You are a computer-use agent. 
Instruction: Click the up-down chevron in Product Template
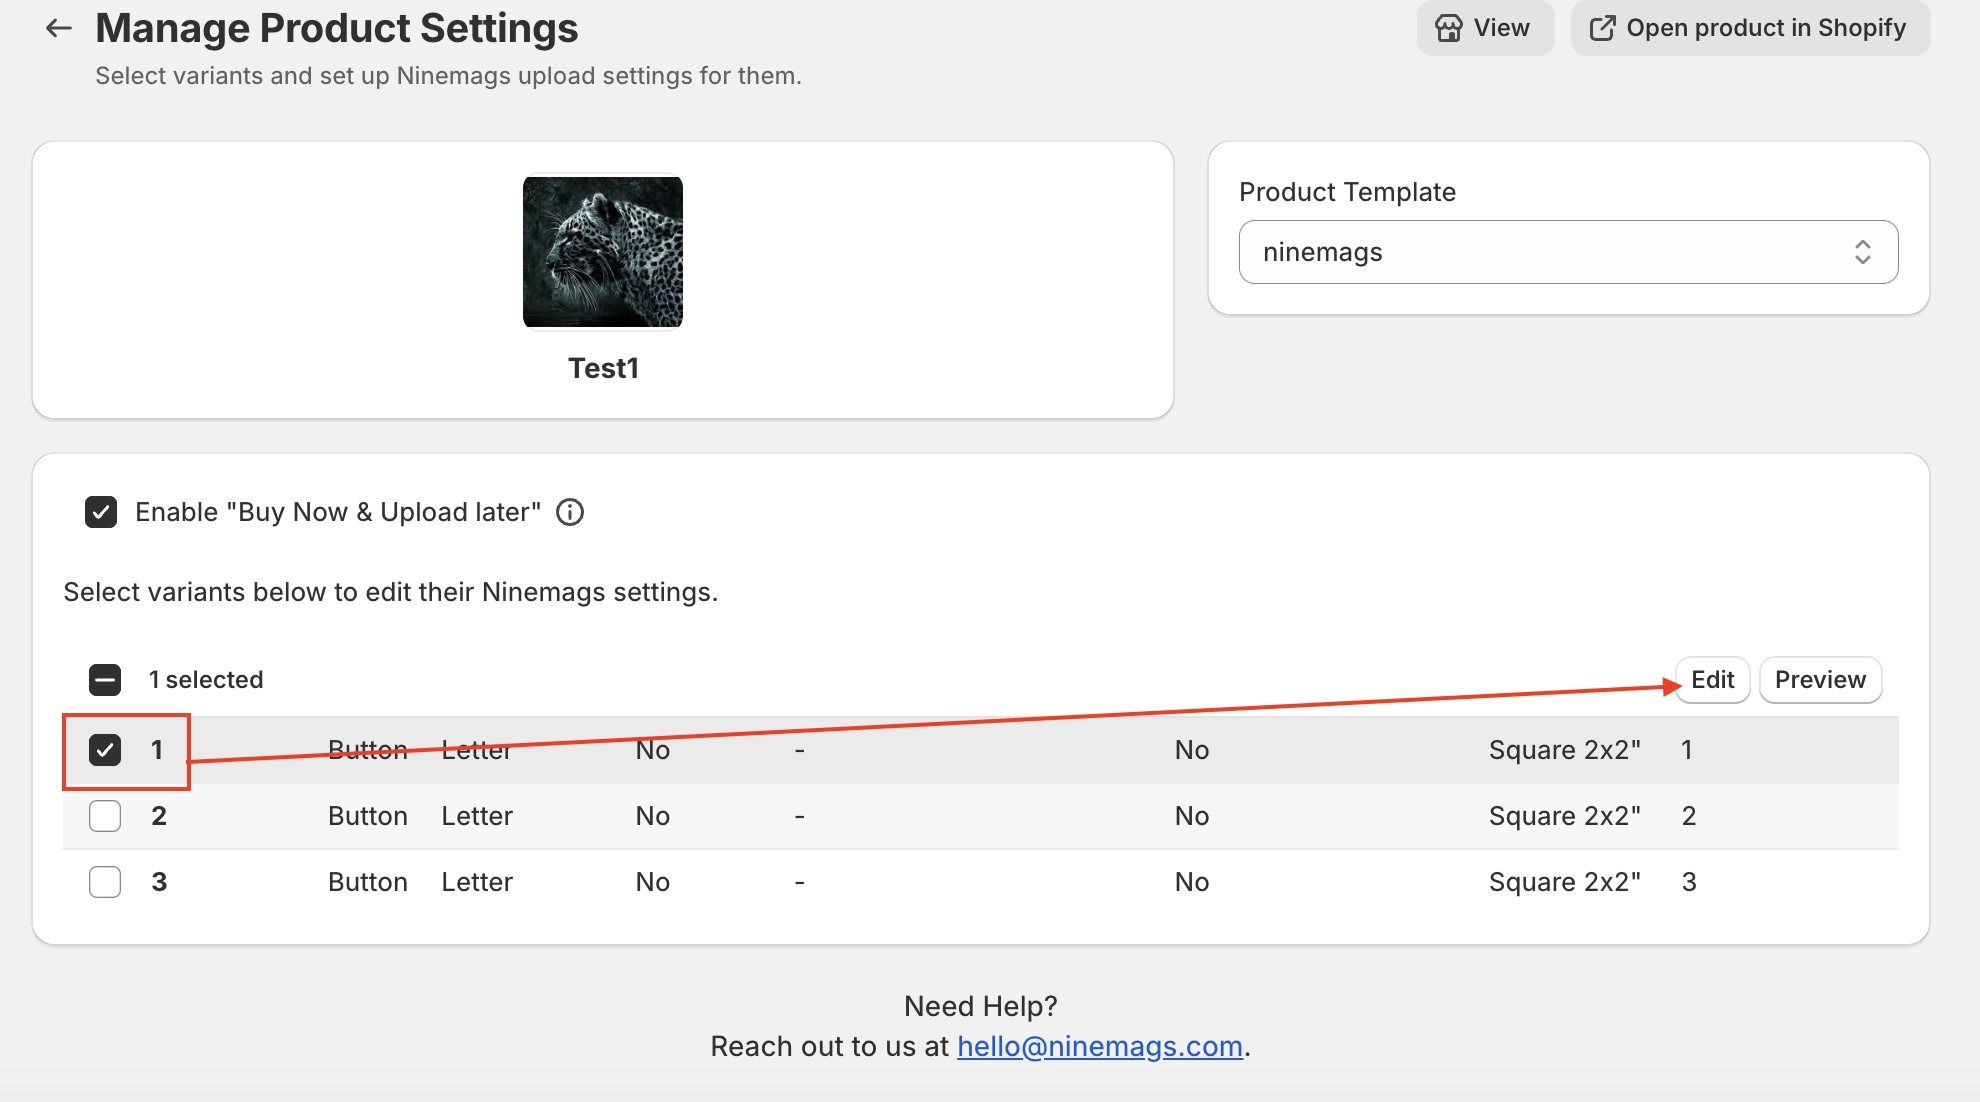1862,252
